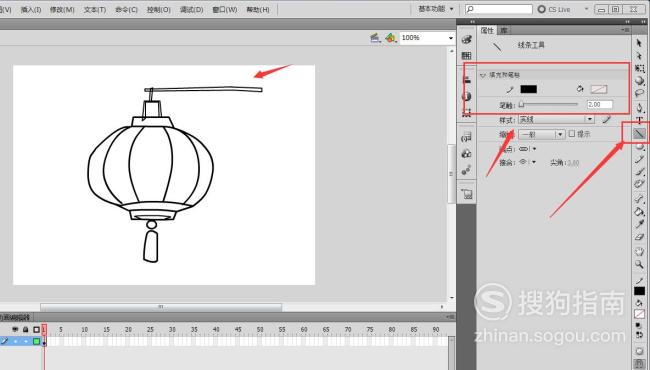The image size is (650, 370).
Task: Switch to the 库 library tab
Action: click(504, 30)
